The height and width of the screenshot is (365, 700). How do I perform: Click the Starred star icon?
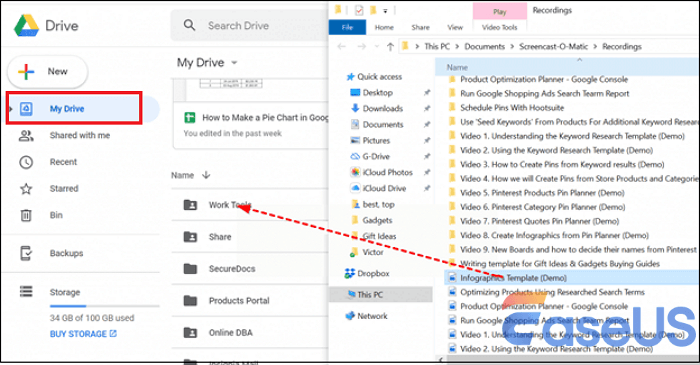(x=26, y=189)
